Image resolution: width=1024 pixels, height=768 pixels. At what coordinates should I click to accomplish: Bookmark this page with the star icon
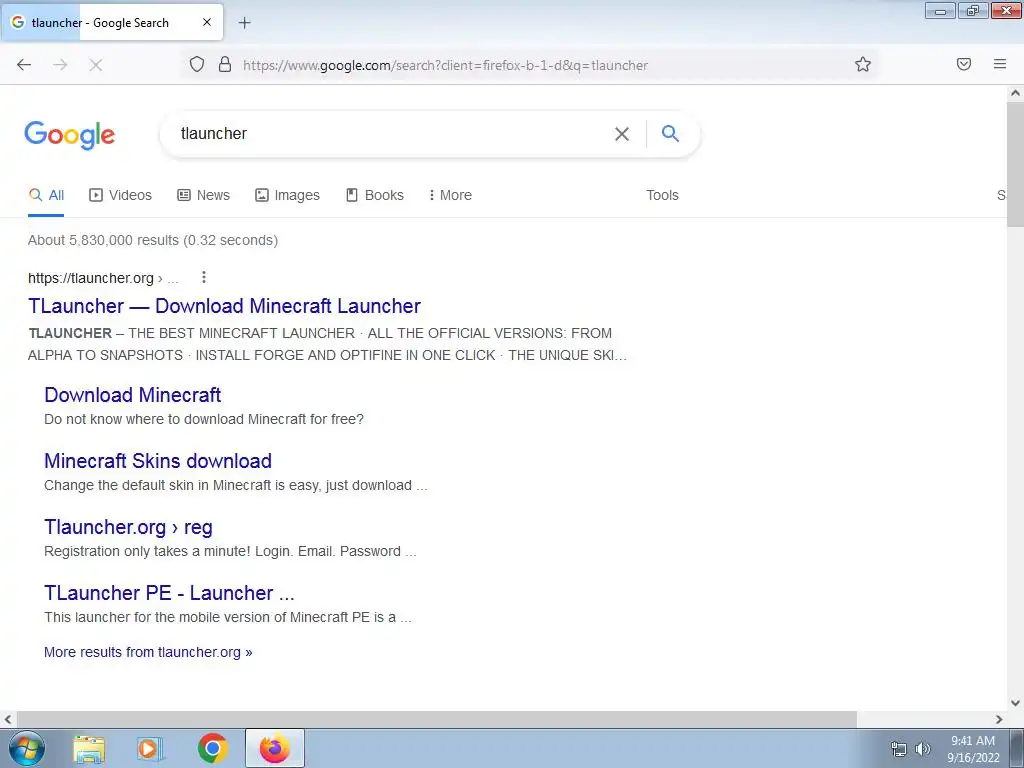click(x=863, y=64)
